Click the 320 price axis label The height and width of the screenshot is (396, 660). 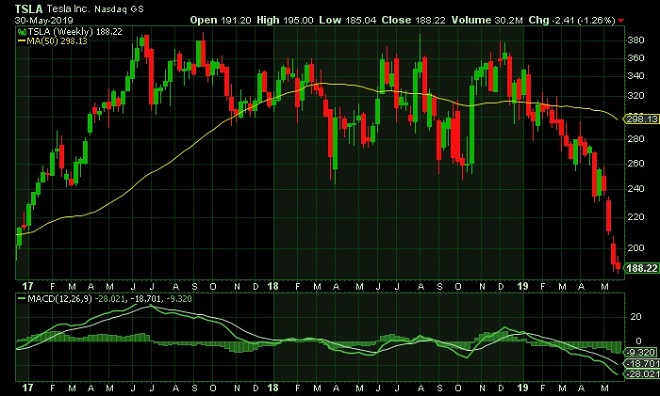pos(636,96)
